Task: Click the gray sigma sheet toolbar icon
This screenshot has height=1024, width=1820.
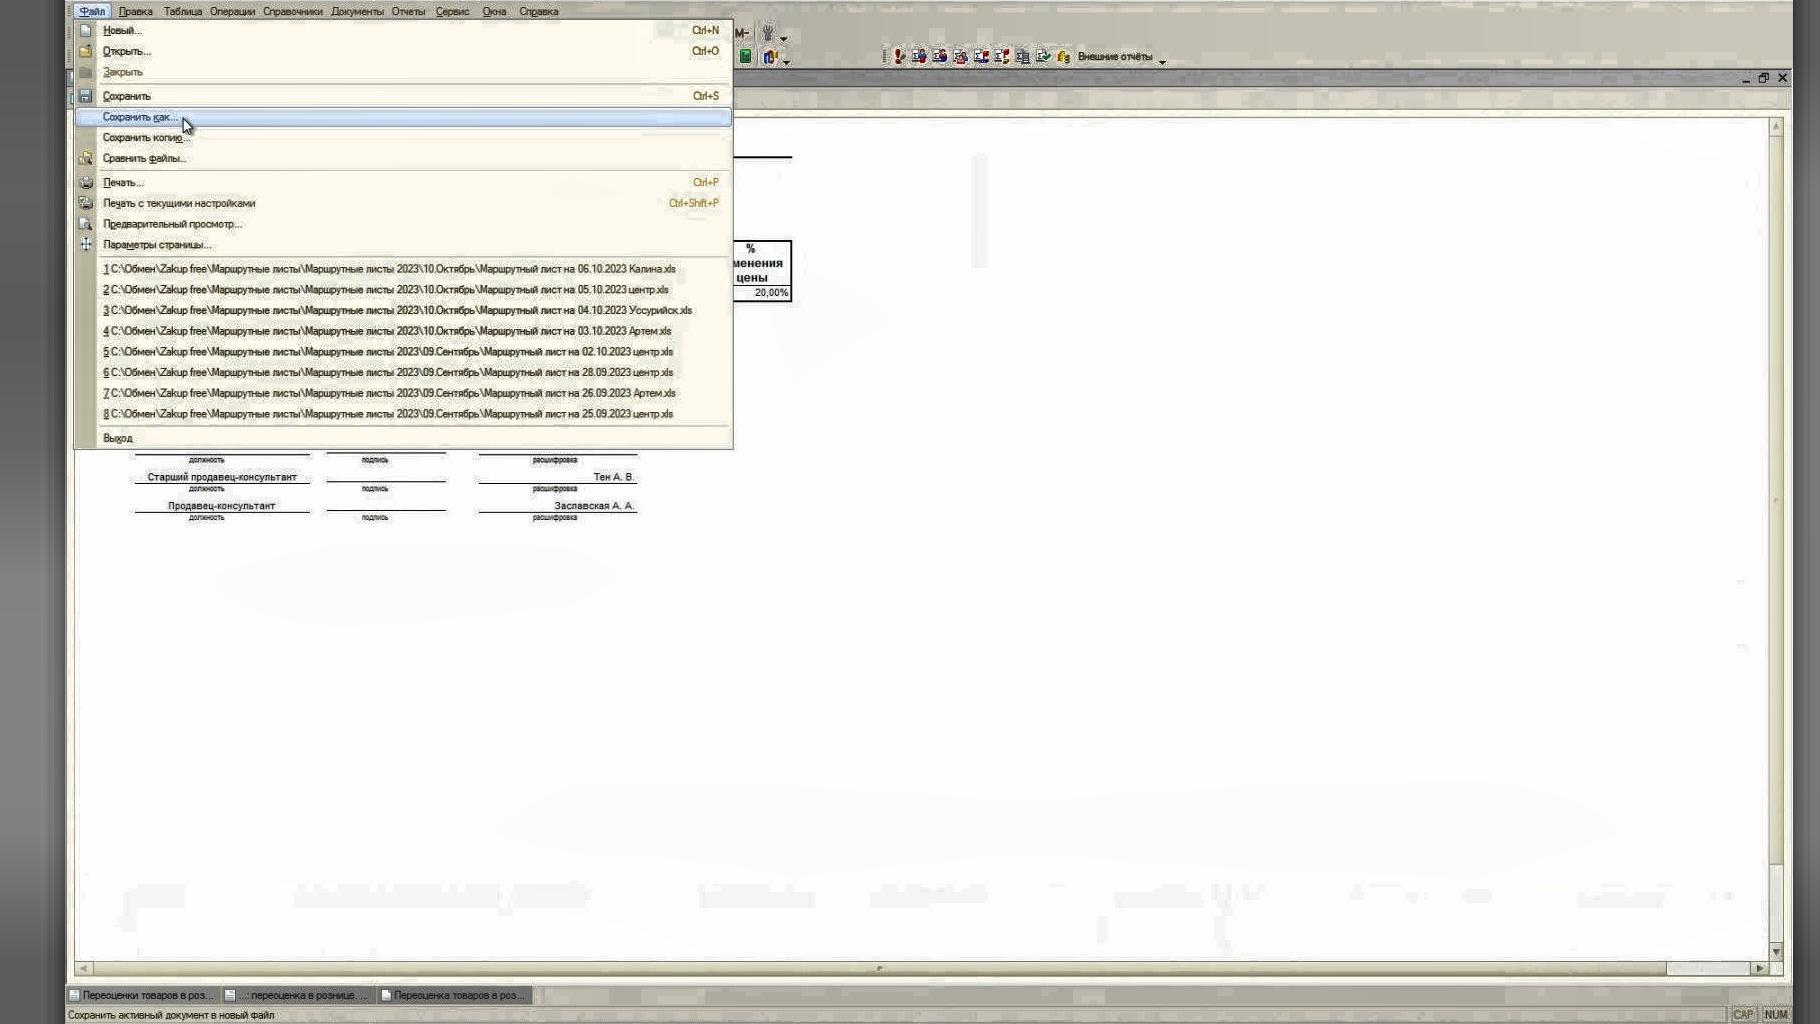Action: (x=1022, y=57)
